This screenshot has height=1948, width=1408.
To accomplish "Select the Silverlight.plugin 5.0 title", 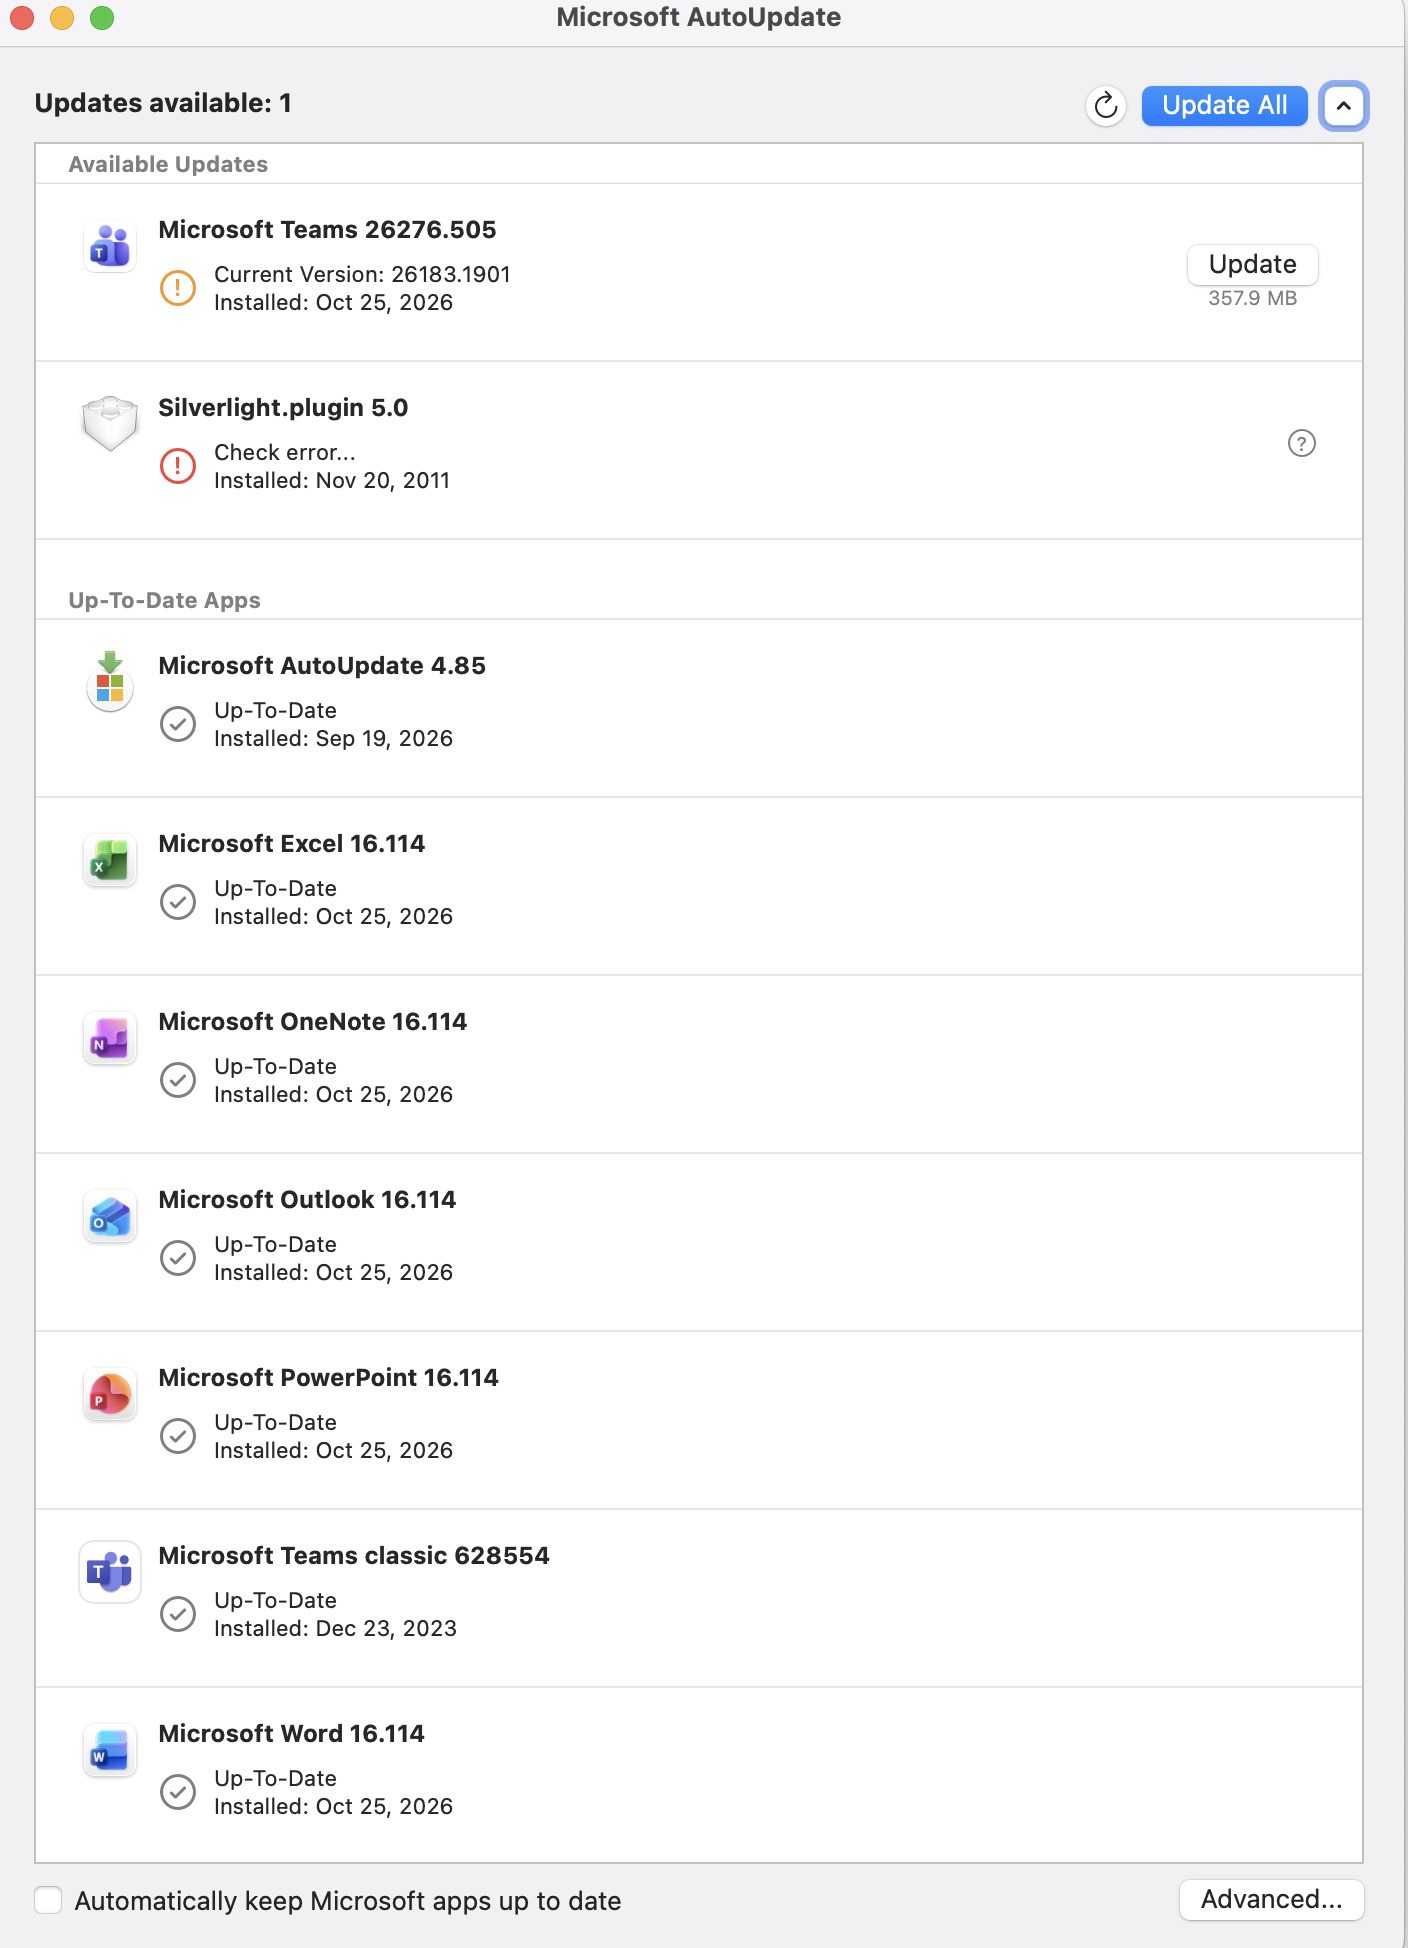I will 283,407.
